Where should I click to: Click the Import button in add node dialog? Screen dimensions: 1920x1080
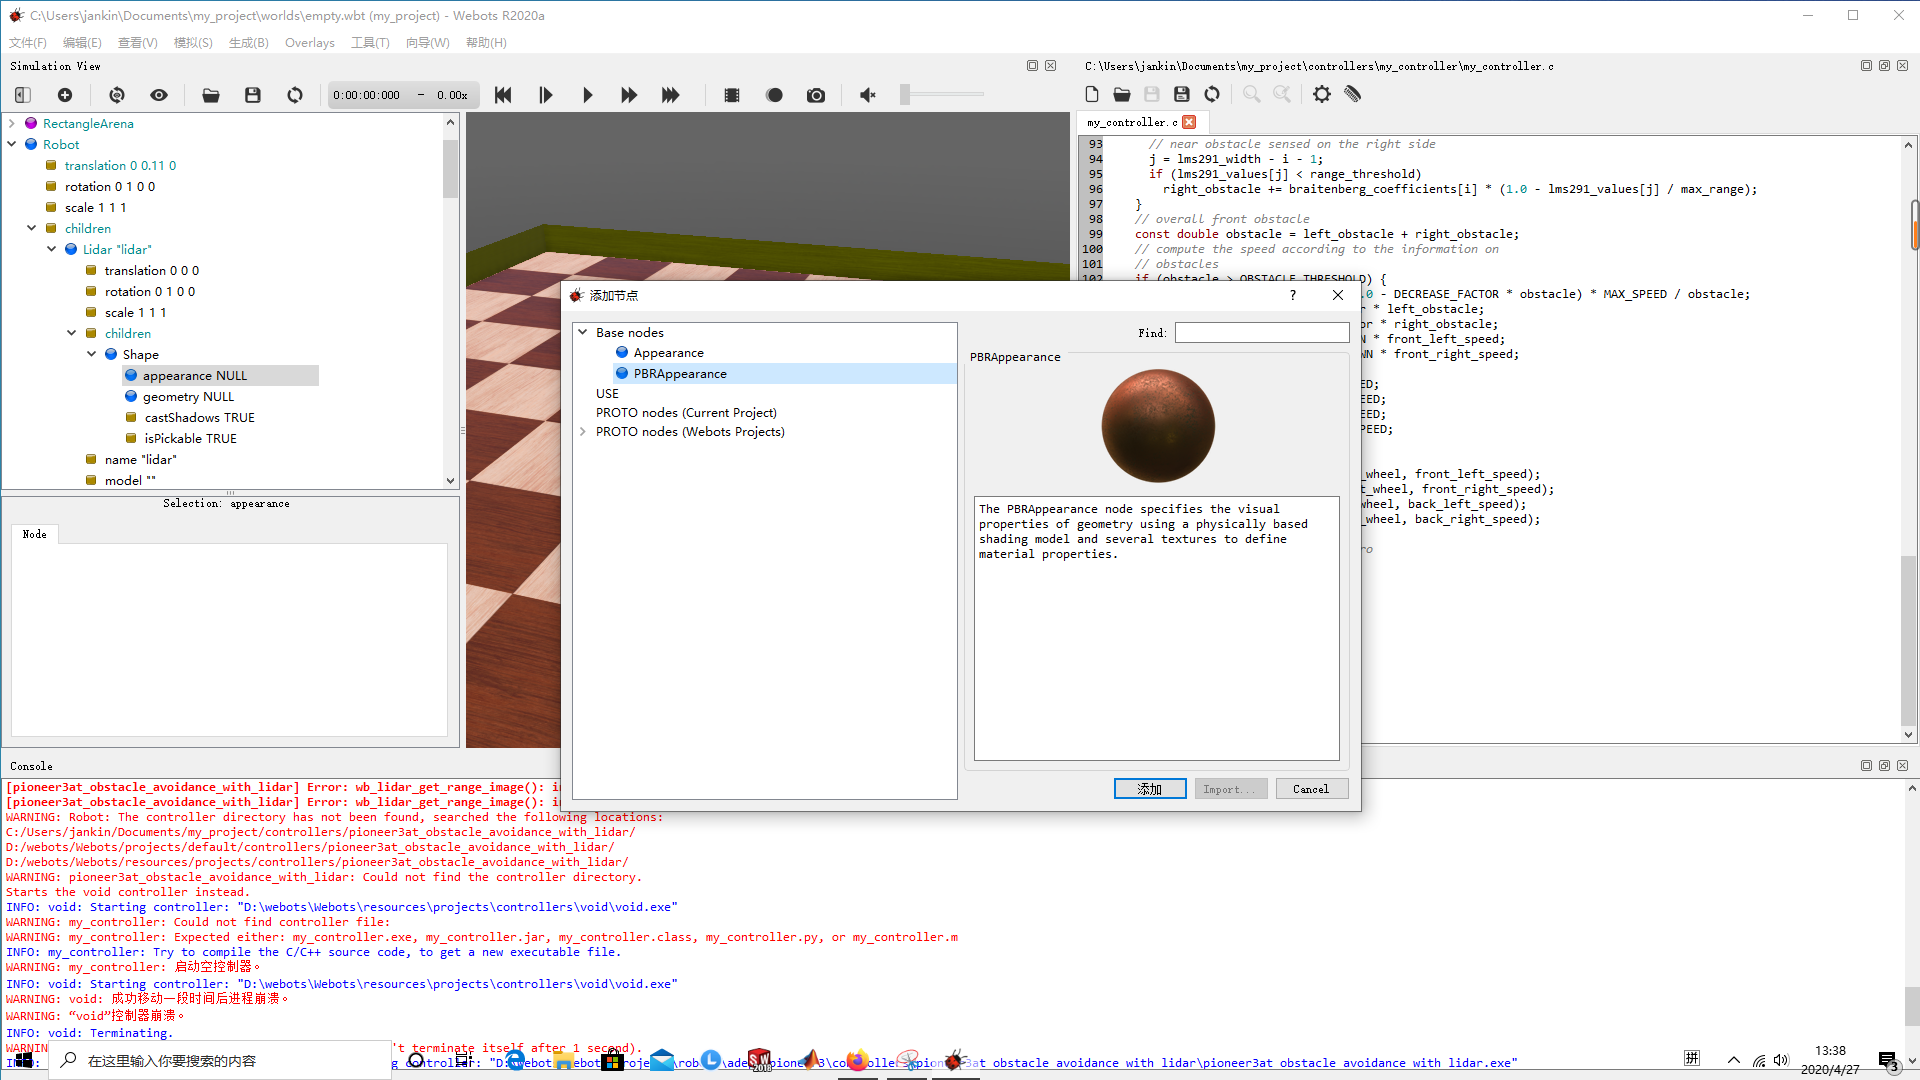[1231, 789]
